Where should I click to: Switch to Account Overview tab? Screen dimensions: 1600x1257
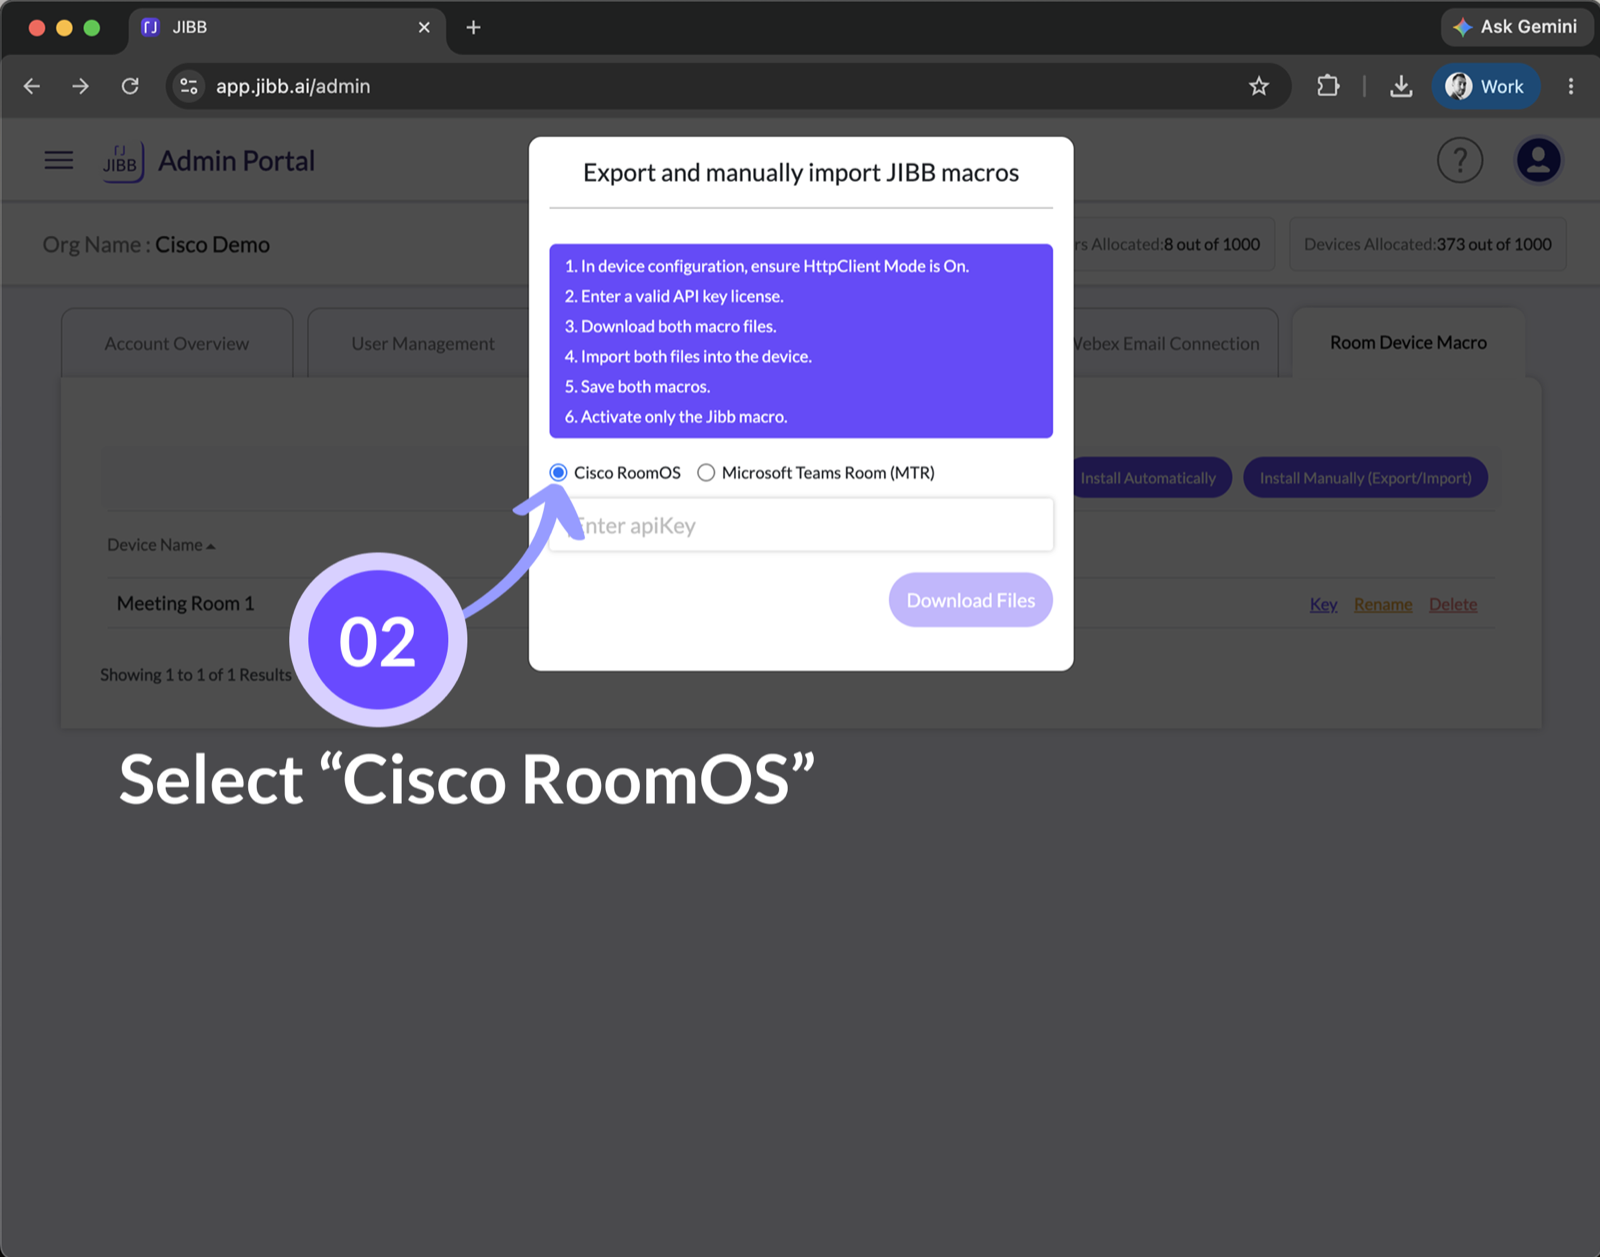(177, 343)
